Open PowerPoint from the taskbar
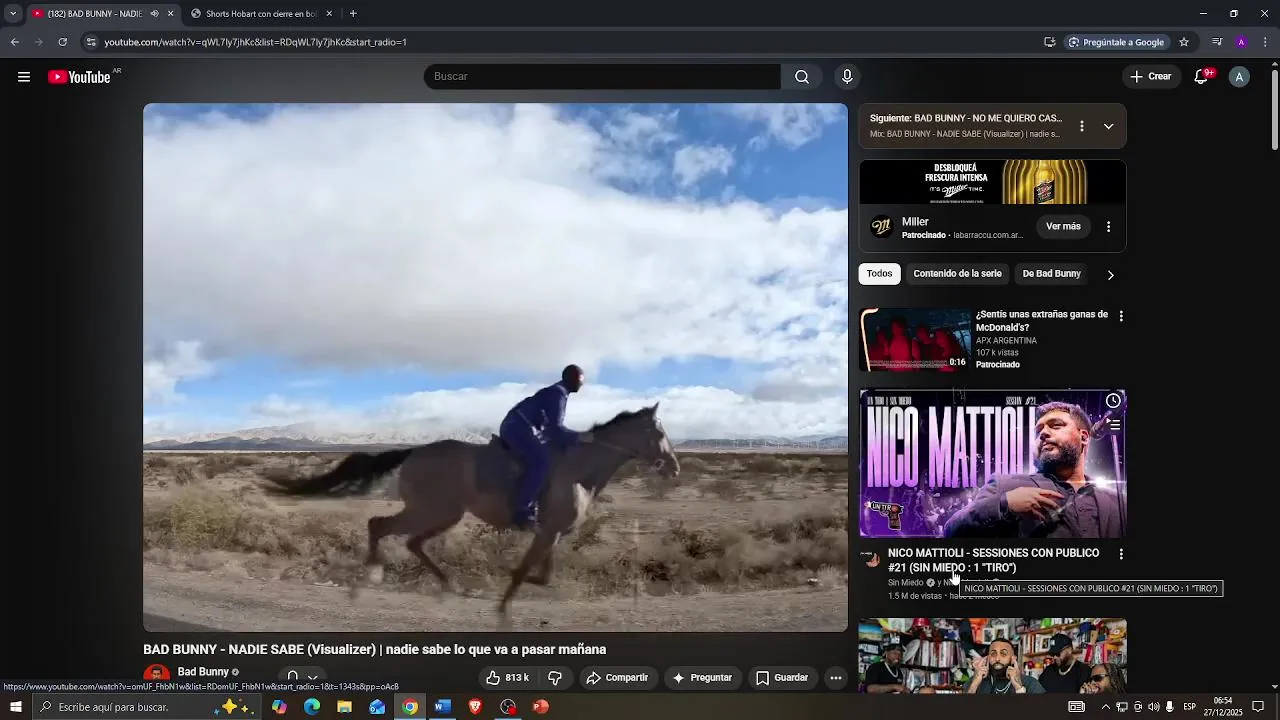The height and width of the screenshot is (720, 1280). pyautogui.click(x=541, y=707)
